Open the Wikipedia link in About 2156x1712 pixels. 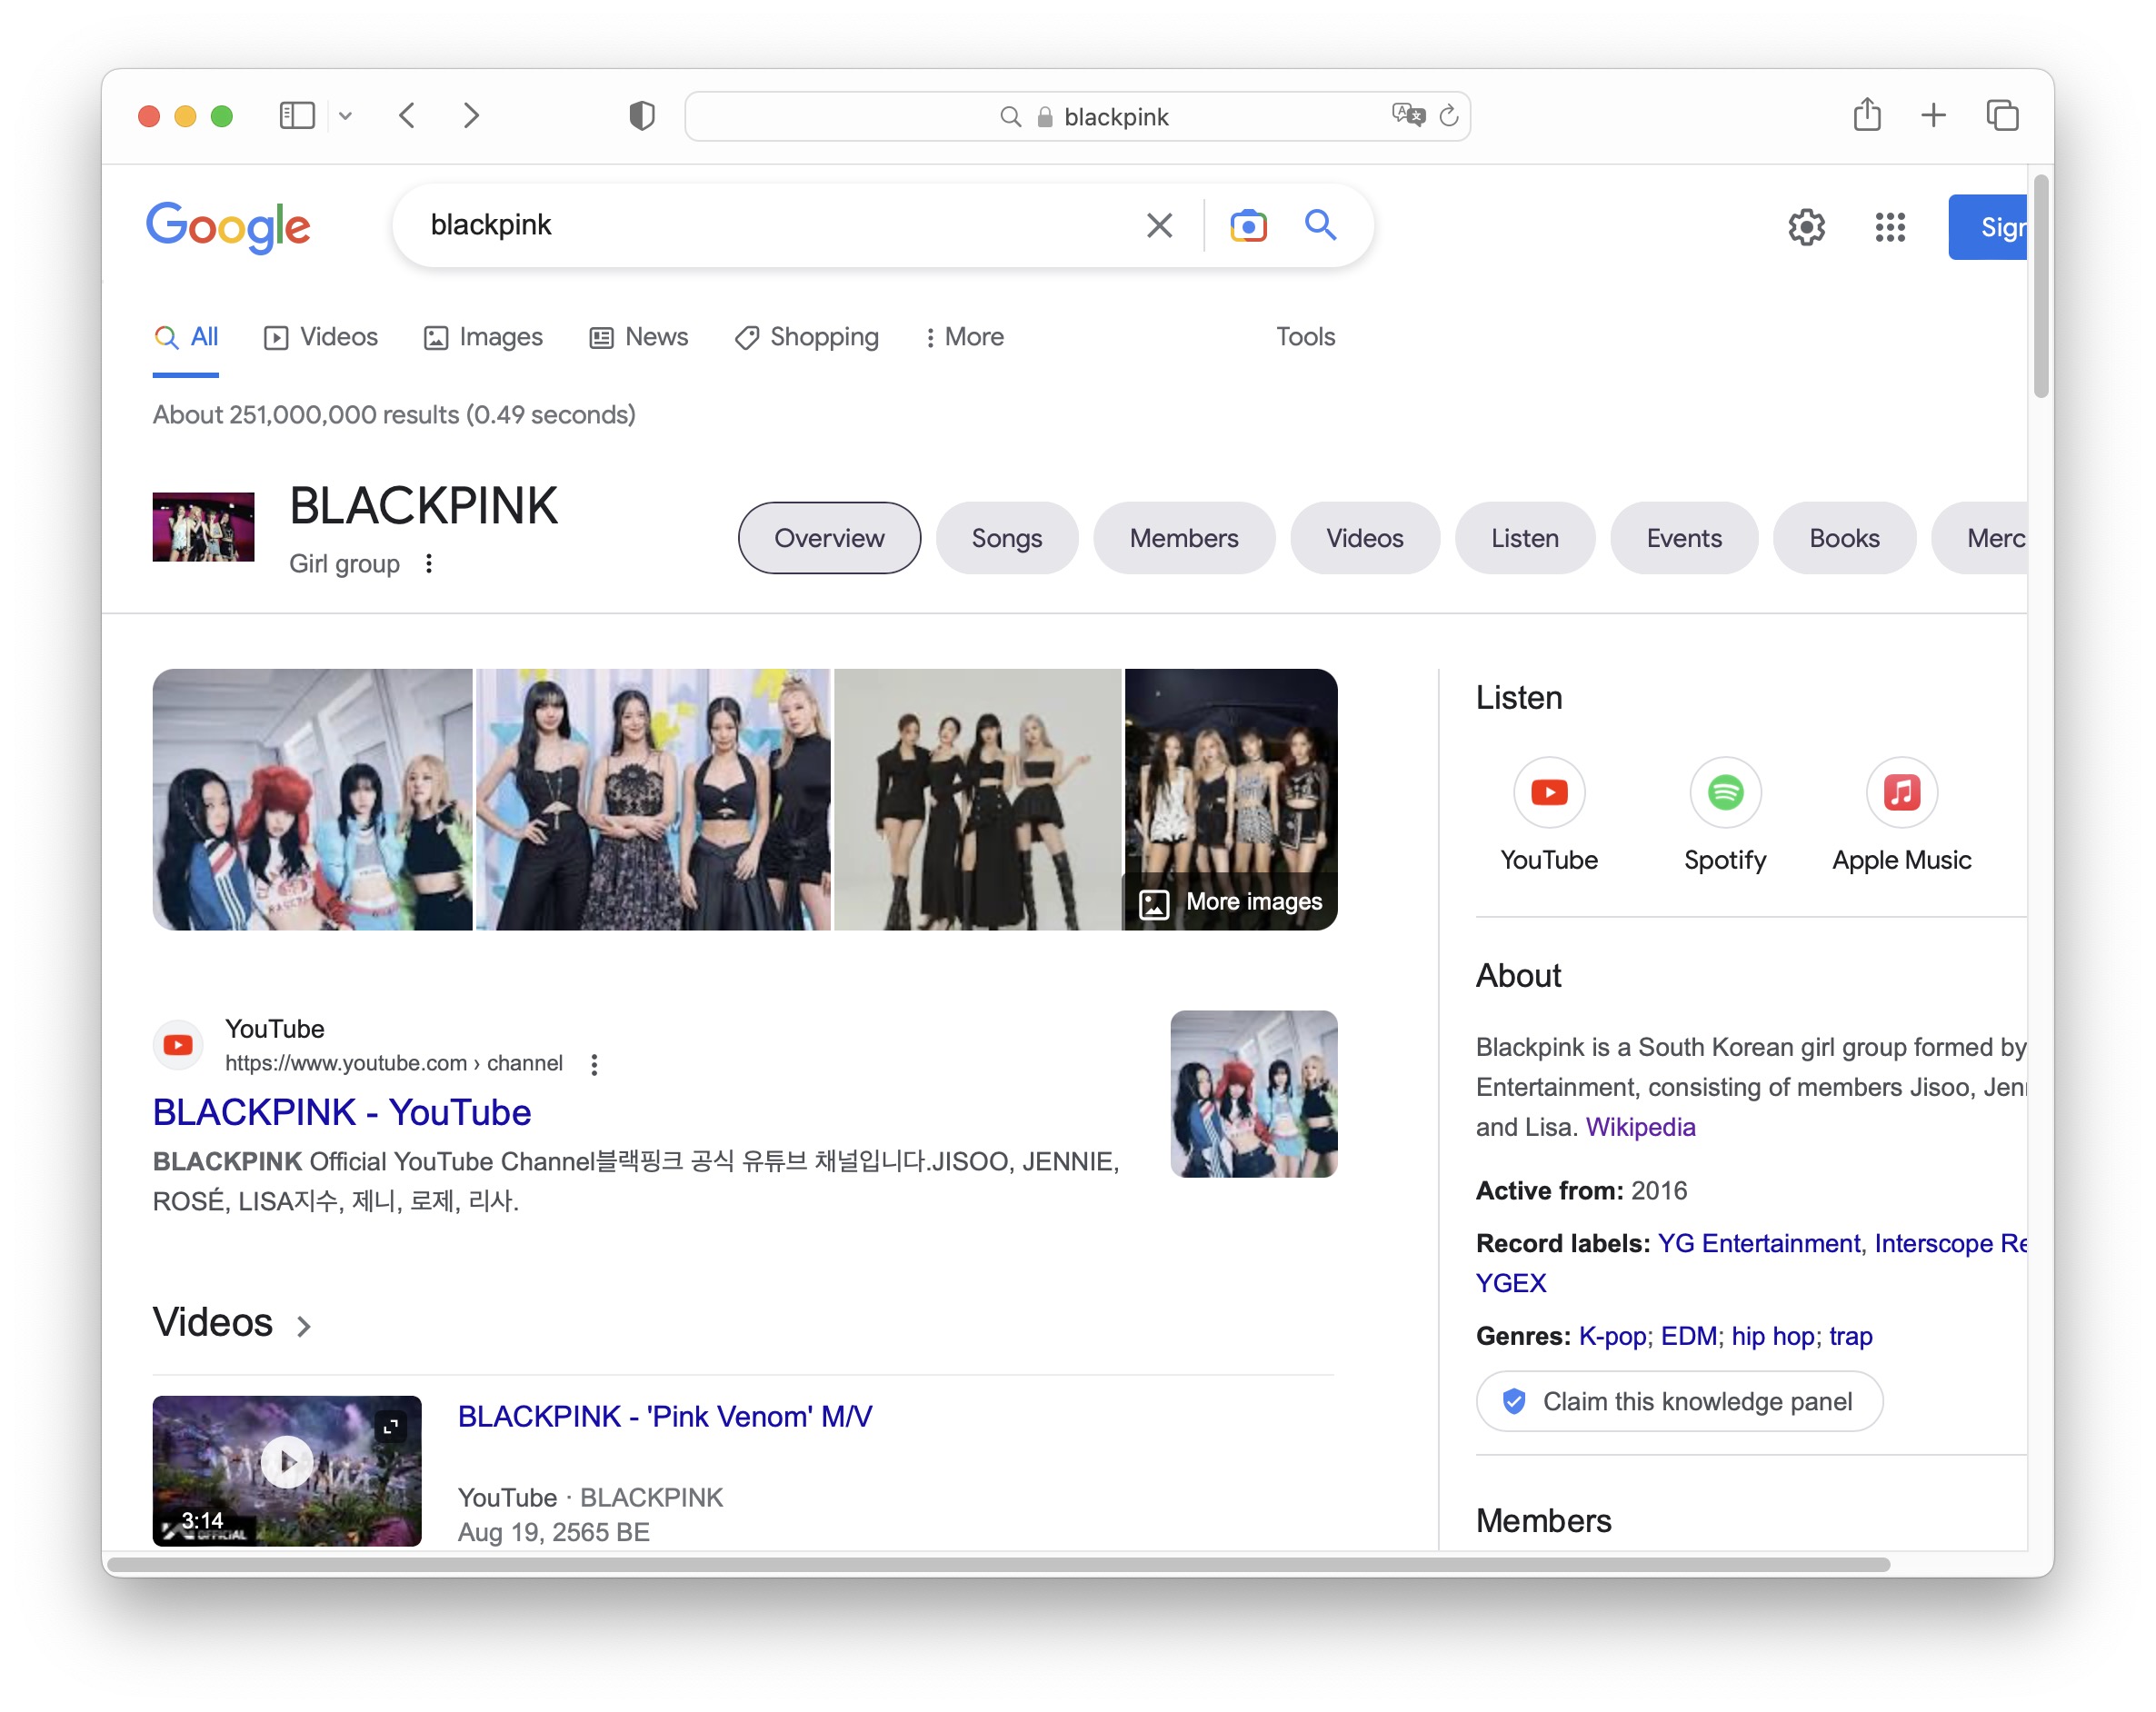point(1640,1127)
